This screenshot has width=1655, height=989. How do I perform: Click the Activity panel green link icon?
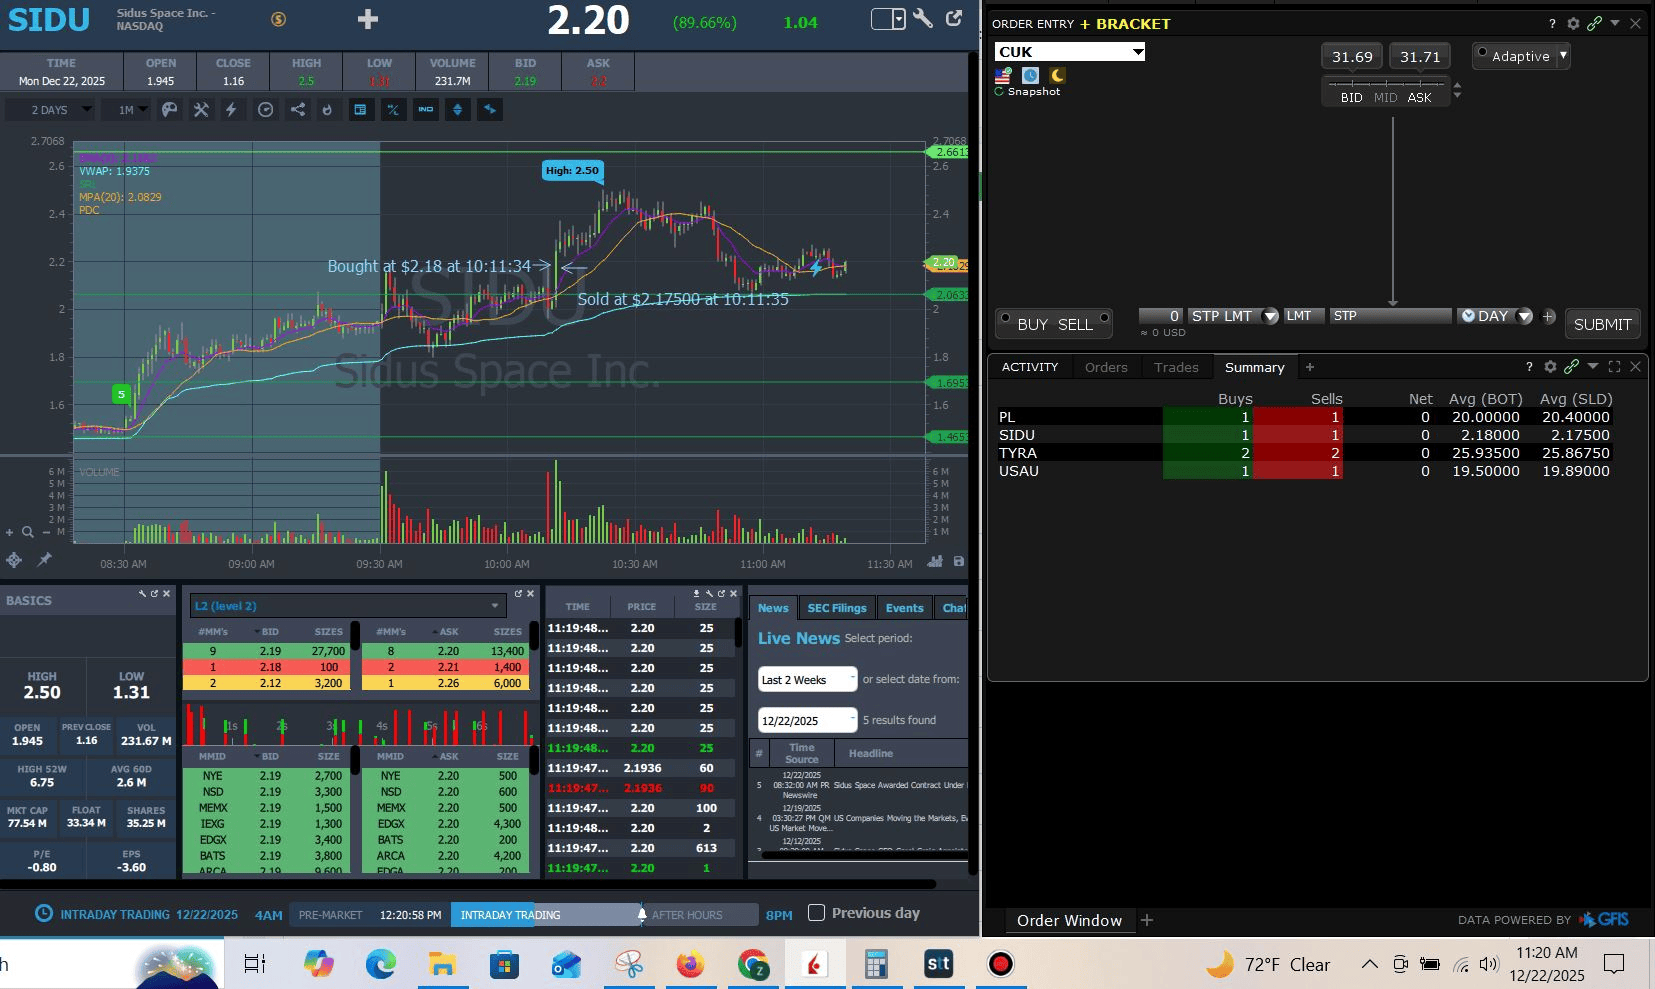1571,367
